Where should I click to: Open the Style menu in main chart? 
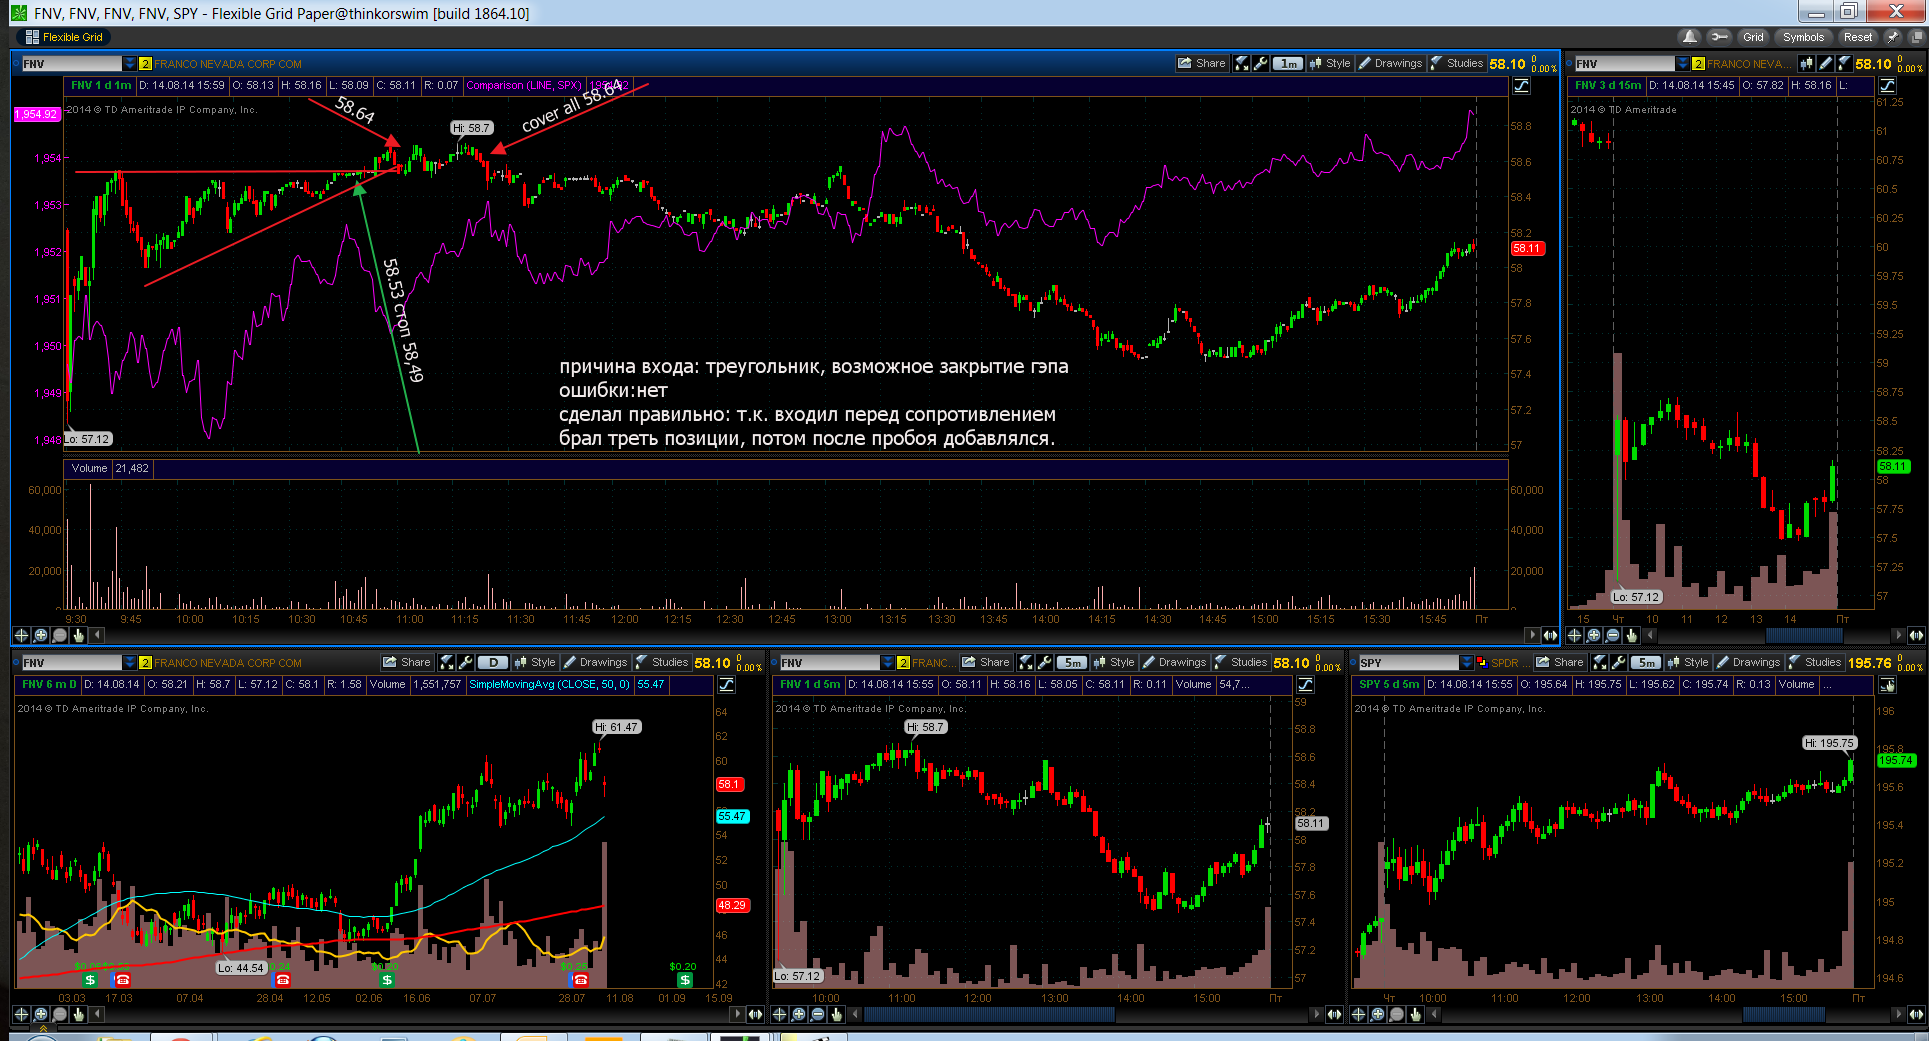[1330, 63]
